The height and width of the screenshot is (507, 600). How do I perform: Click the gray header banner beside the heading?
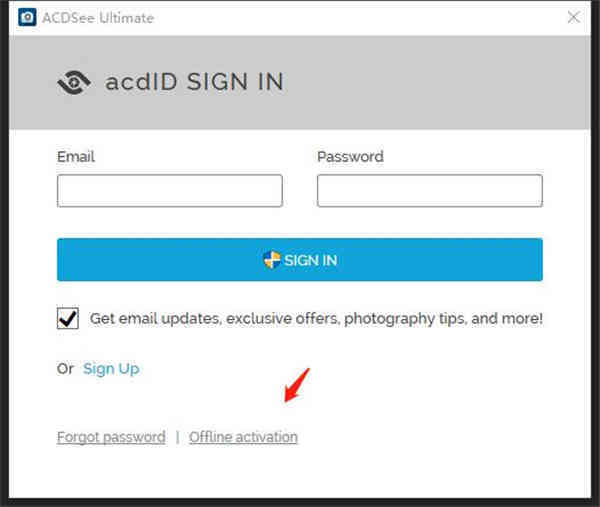[436, 82]
